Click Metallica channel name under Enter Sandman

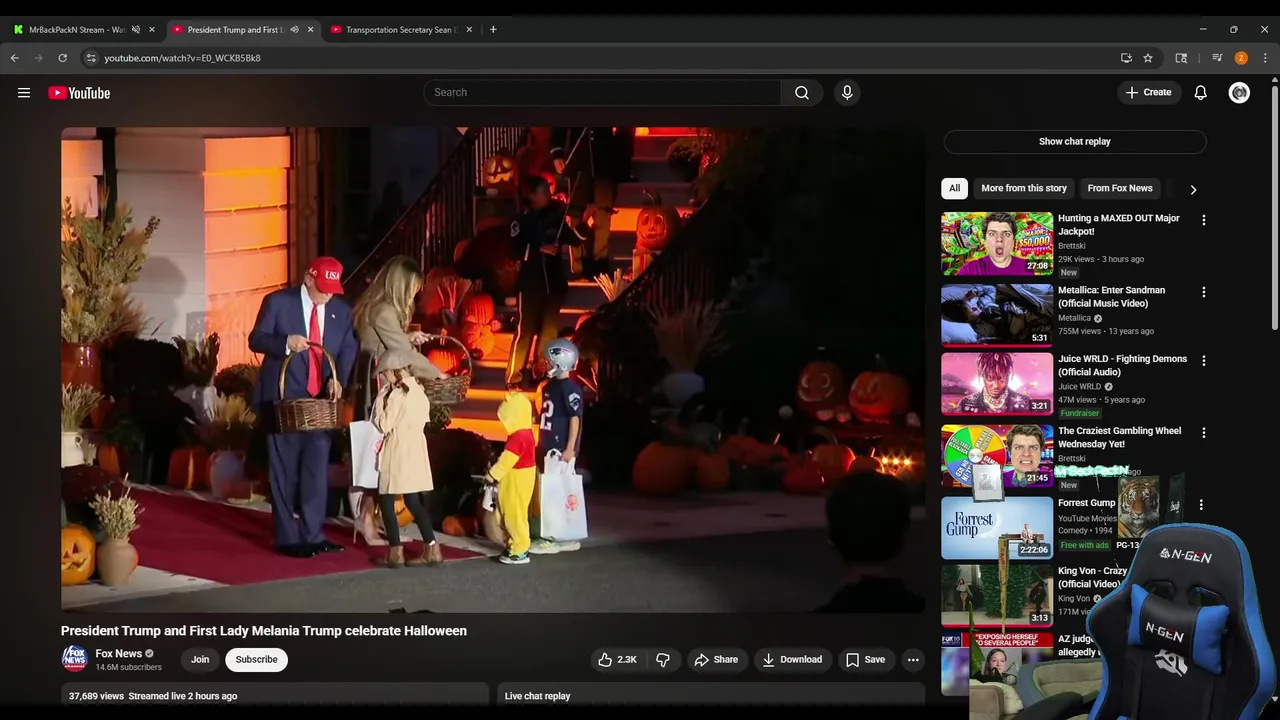pyautogui.click(x=1075, y=318)
